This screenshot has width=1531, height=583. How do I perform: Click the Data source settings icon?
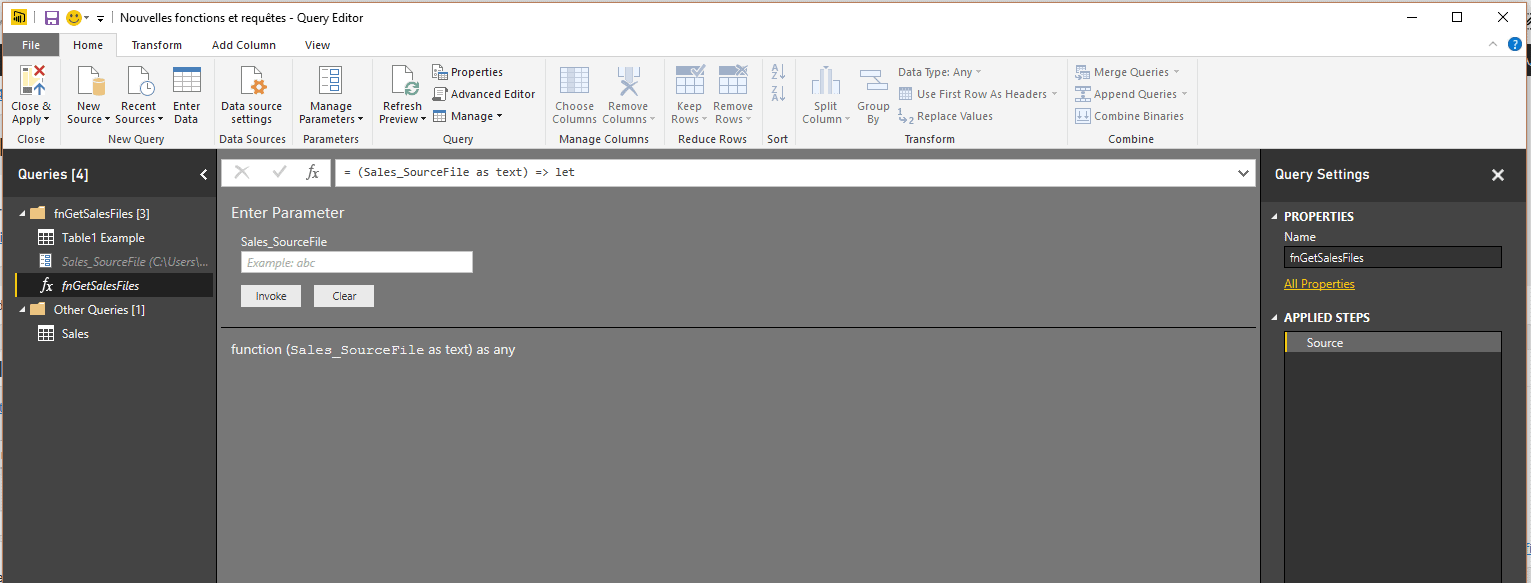click(251, 81)
